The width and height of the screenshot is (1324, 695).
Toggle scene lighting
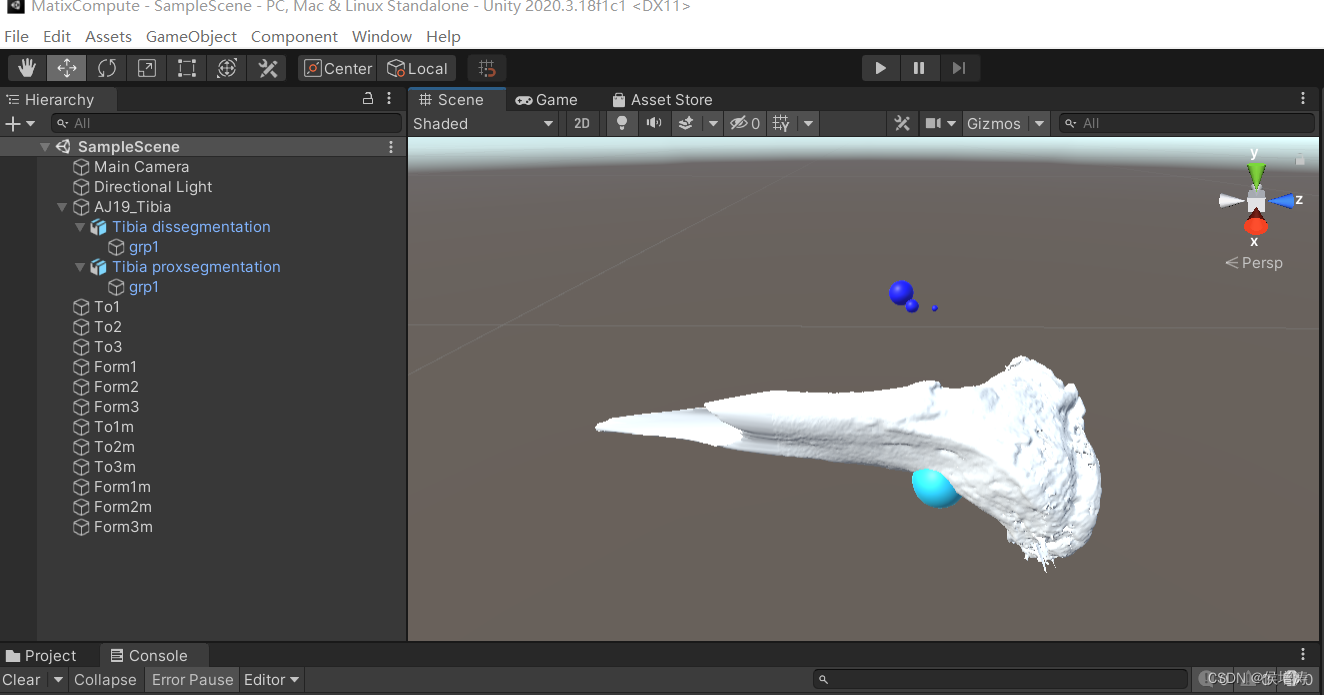tap(621, 123)
